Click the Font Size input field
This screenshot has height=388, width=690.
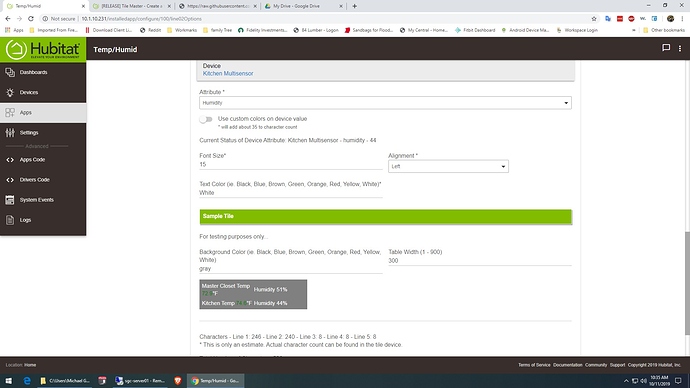click(x=290, y=165)
